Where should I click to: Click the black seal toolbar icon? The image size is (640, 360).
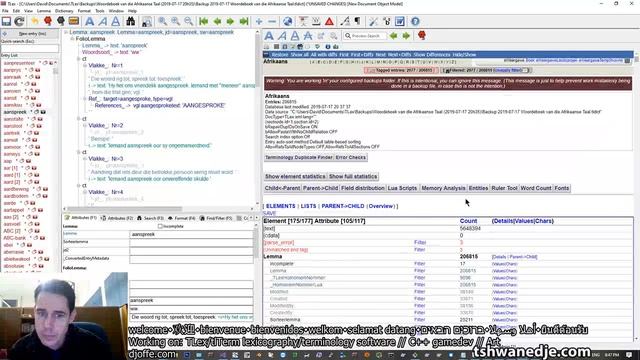tap(60, 21)
